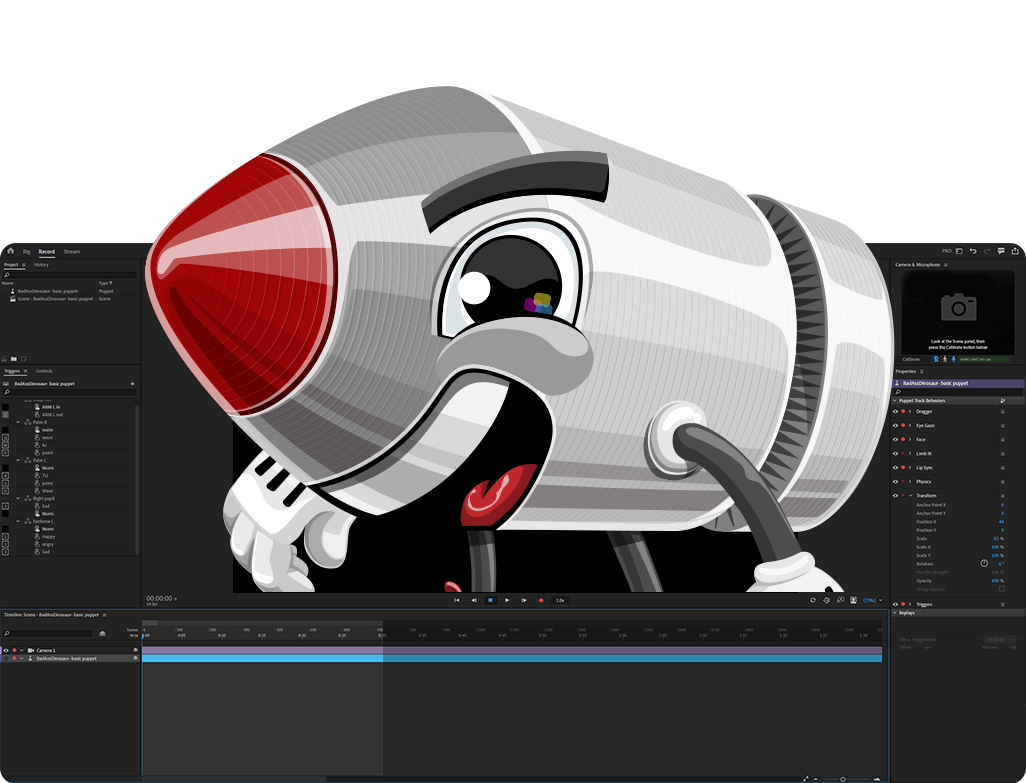
Task: Check the Group Opacity checkbox
Action: pyautogui.click(x=1002, y=589)
